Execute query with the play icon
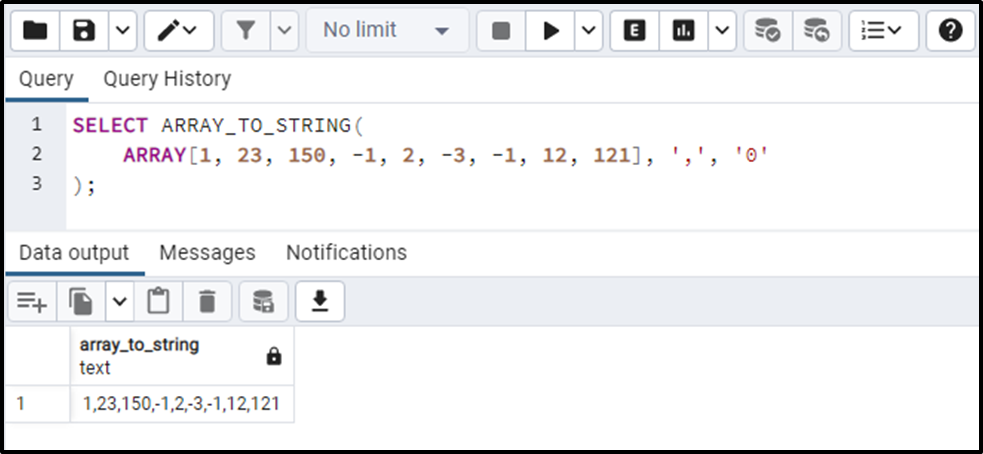This screenshot has height=454, width=983. point(550,30)
